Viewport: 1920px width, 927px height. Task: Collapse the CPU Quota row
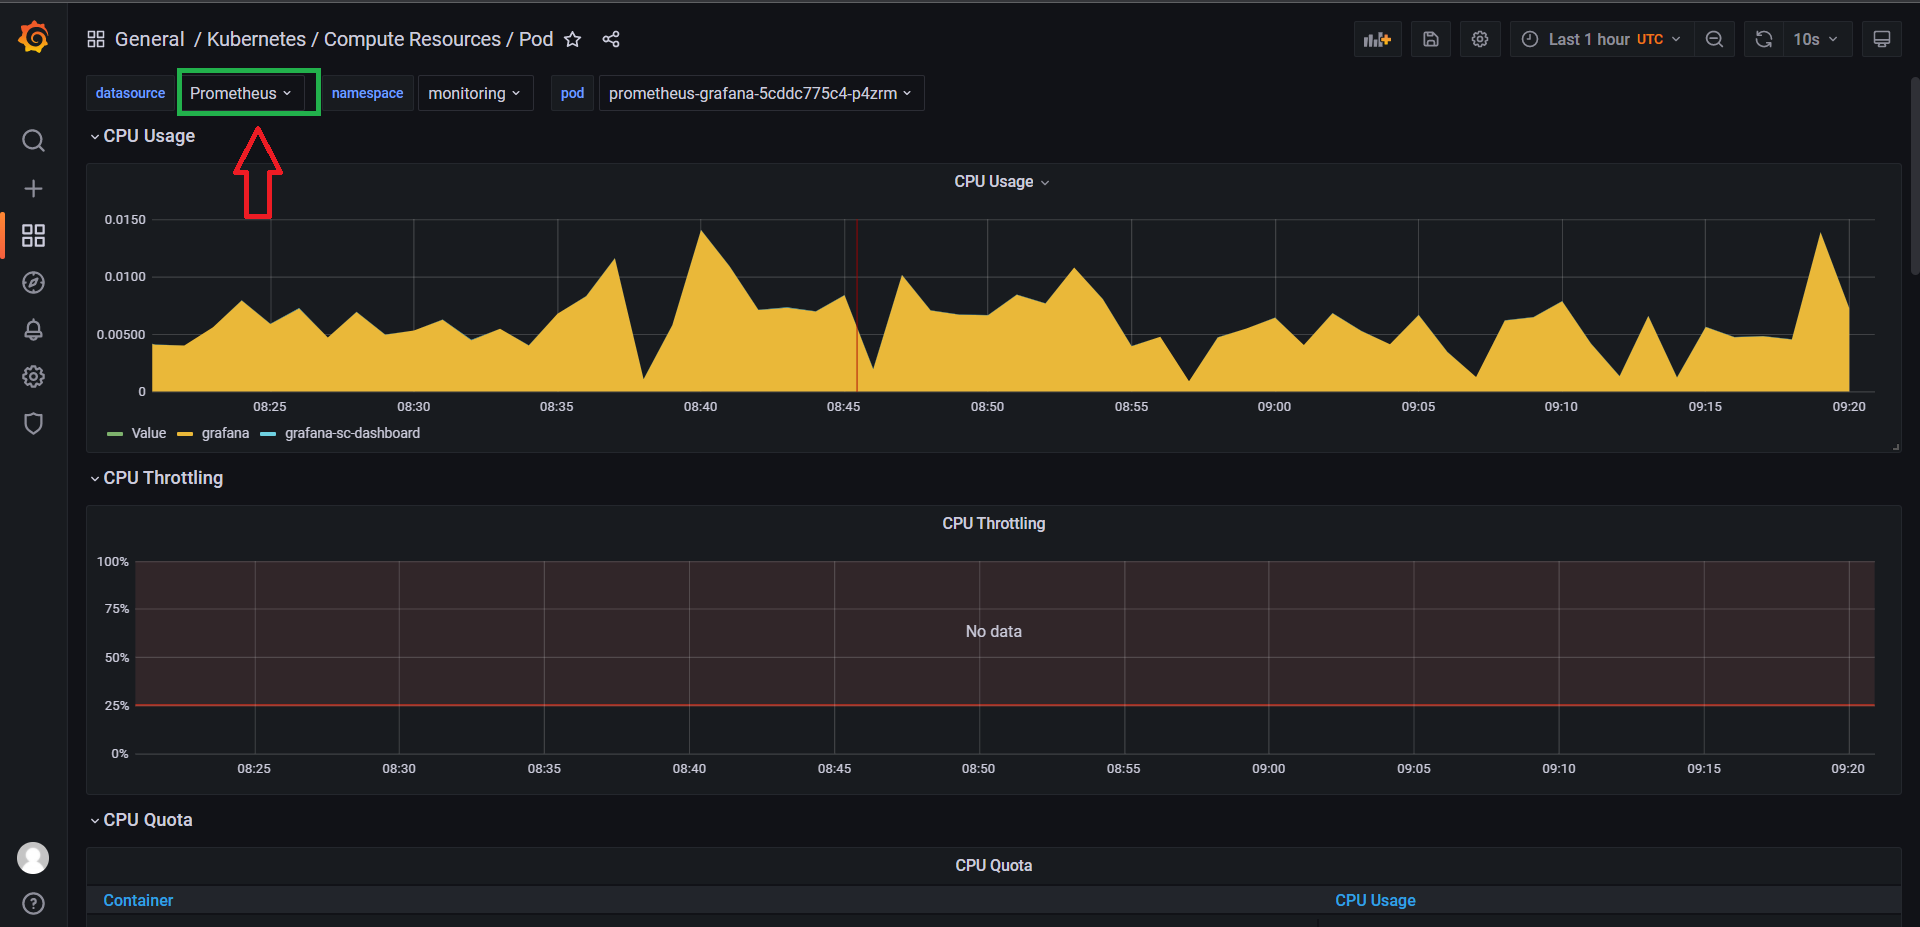[142, 820]
